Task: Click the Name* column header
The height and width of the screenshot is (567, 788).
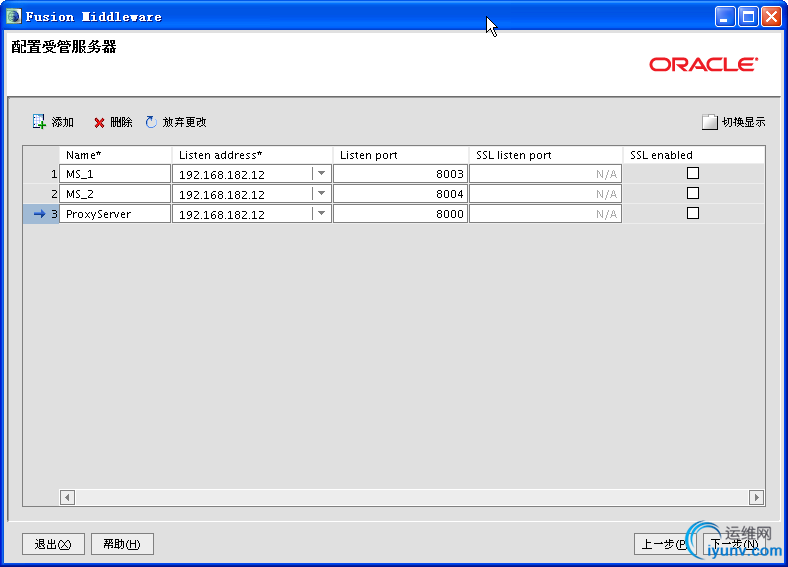Action: pyautogui.click(x=116, y=155)
